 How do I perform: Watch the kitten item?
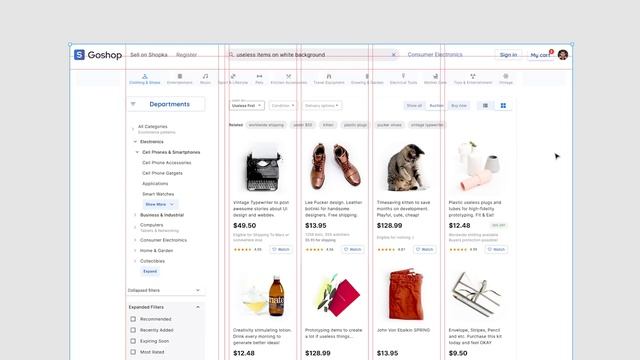coord(424,249)
